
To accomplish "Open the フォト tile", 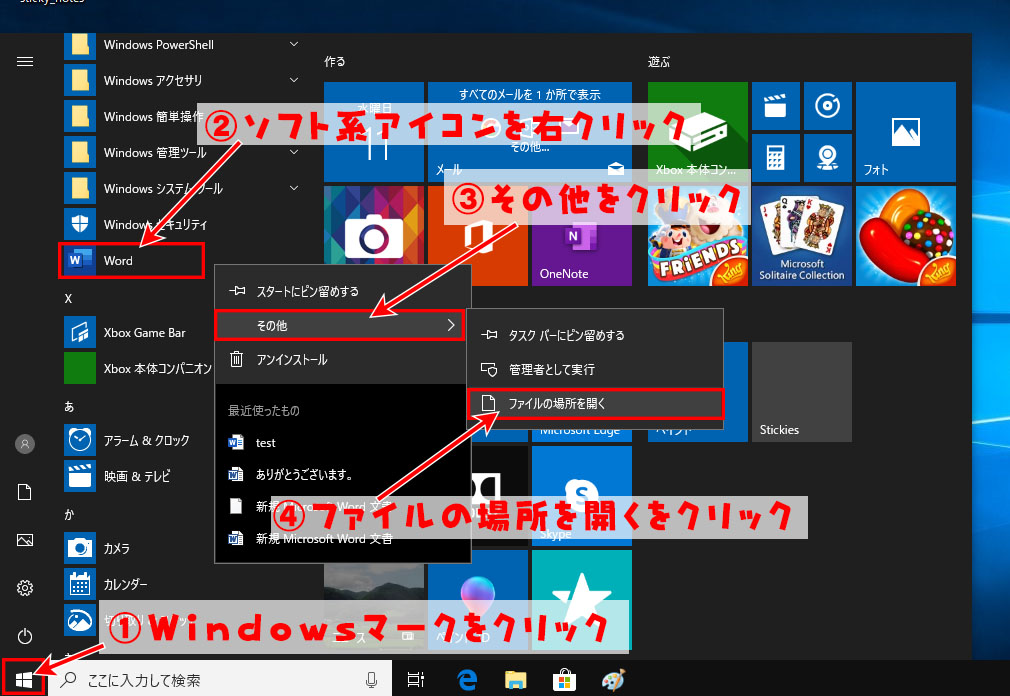I will (906, 131).
